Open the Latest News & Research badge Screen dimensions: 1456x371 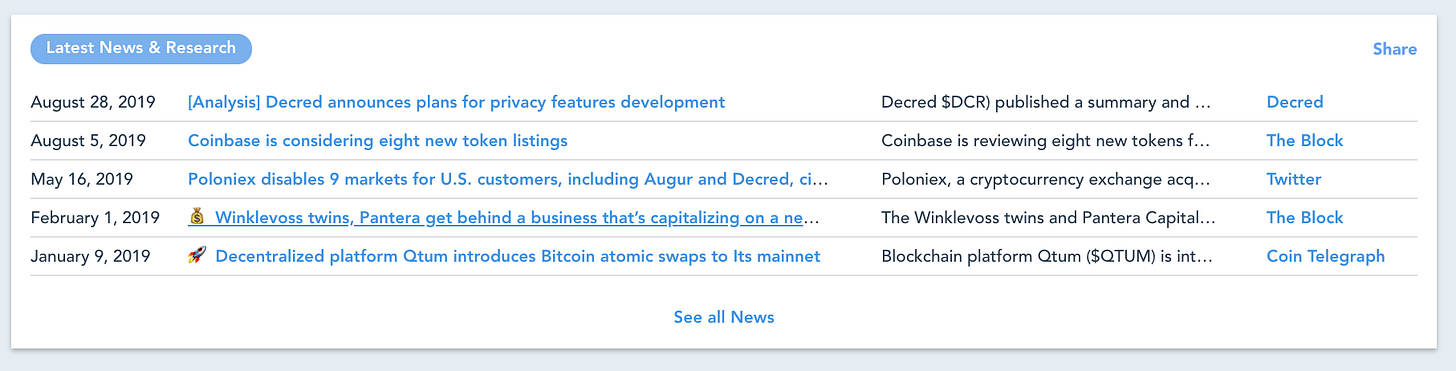pos(141,48)
